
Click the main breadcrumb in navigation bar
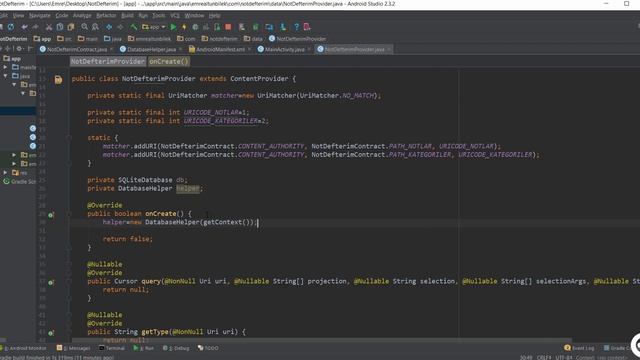coord(88,39)
